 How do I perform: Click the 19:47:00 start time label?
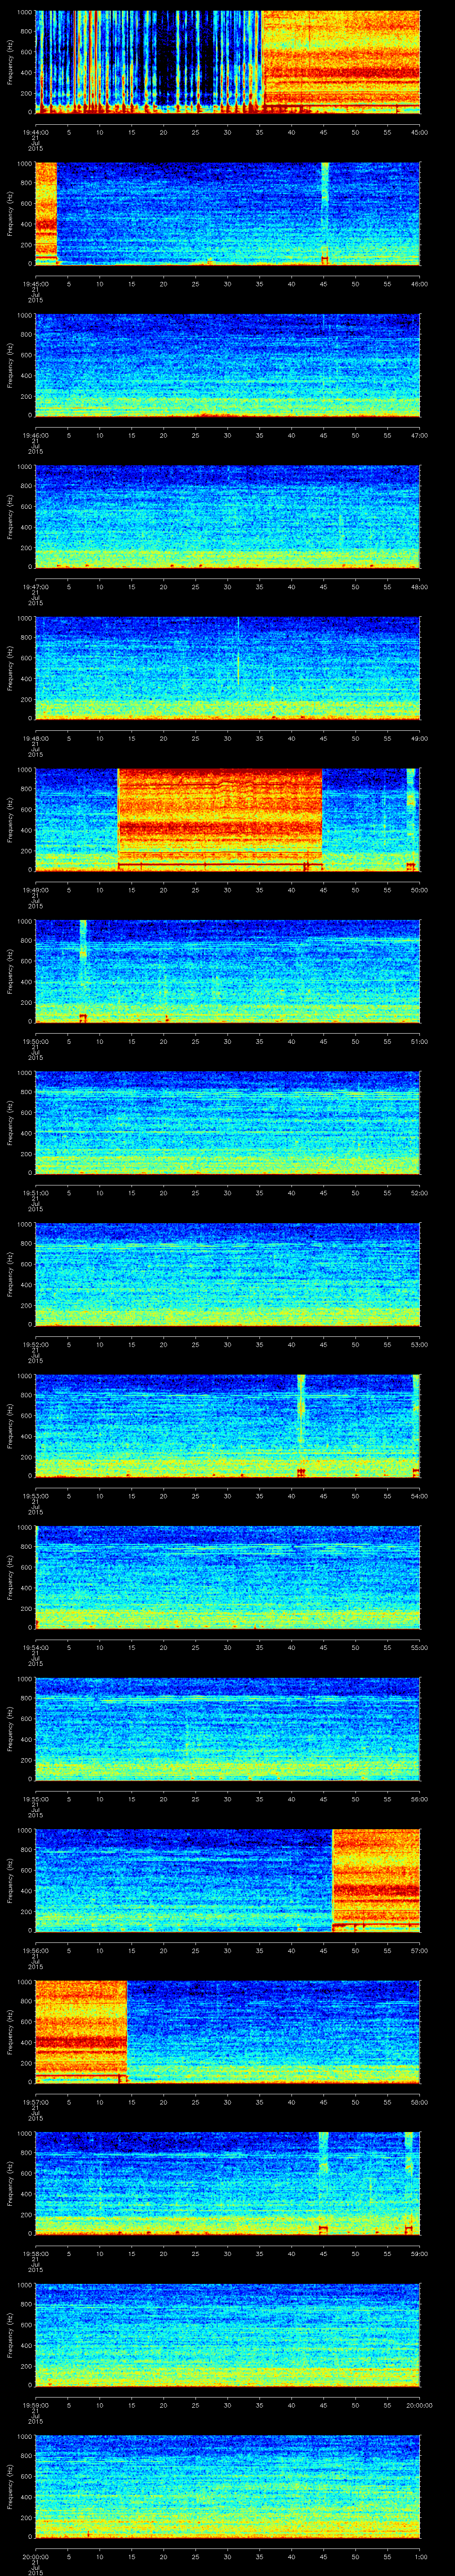(x=35, y=587)
